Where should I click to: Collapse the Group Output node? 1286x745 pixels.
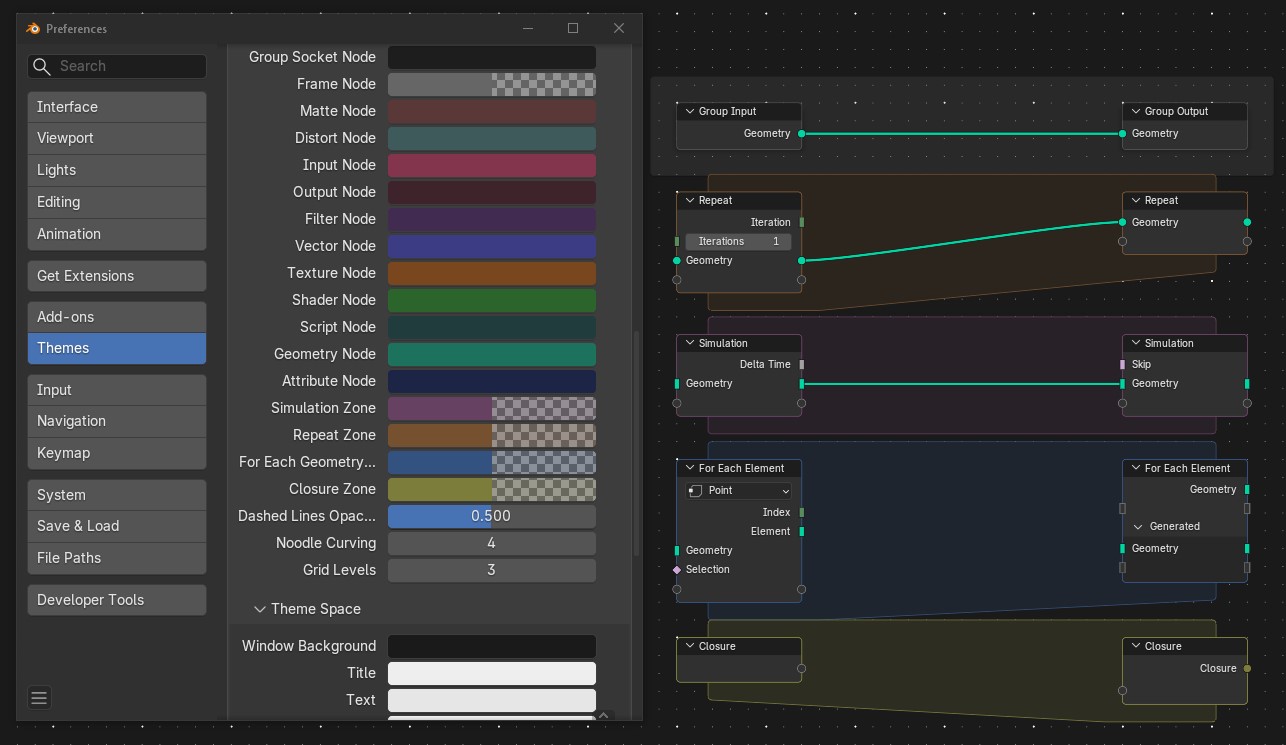pyautogui.click(x=1135, y=111)
